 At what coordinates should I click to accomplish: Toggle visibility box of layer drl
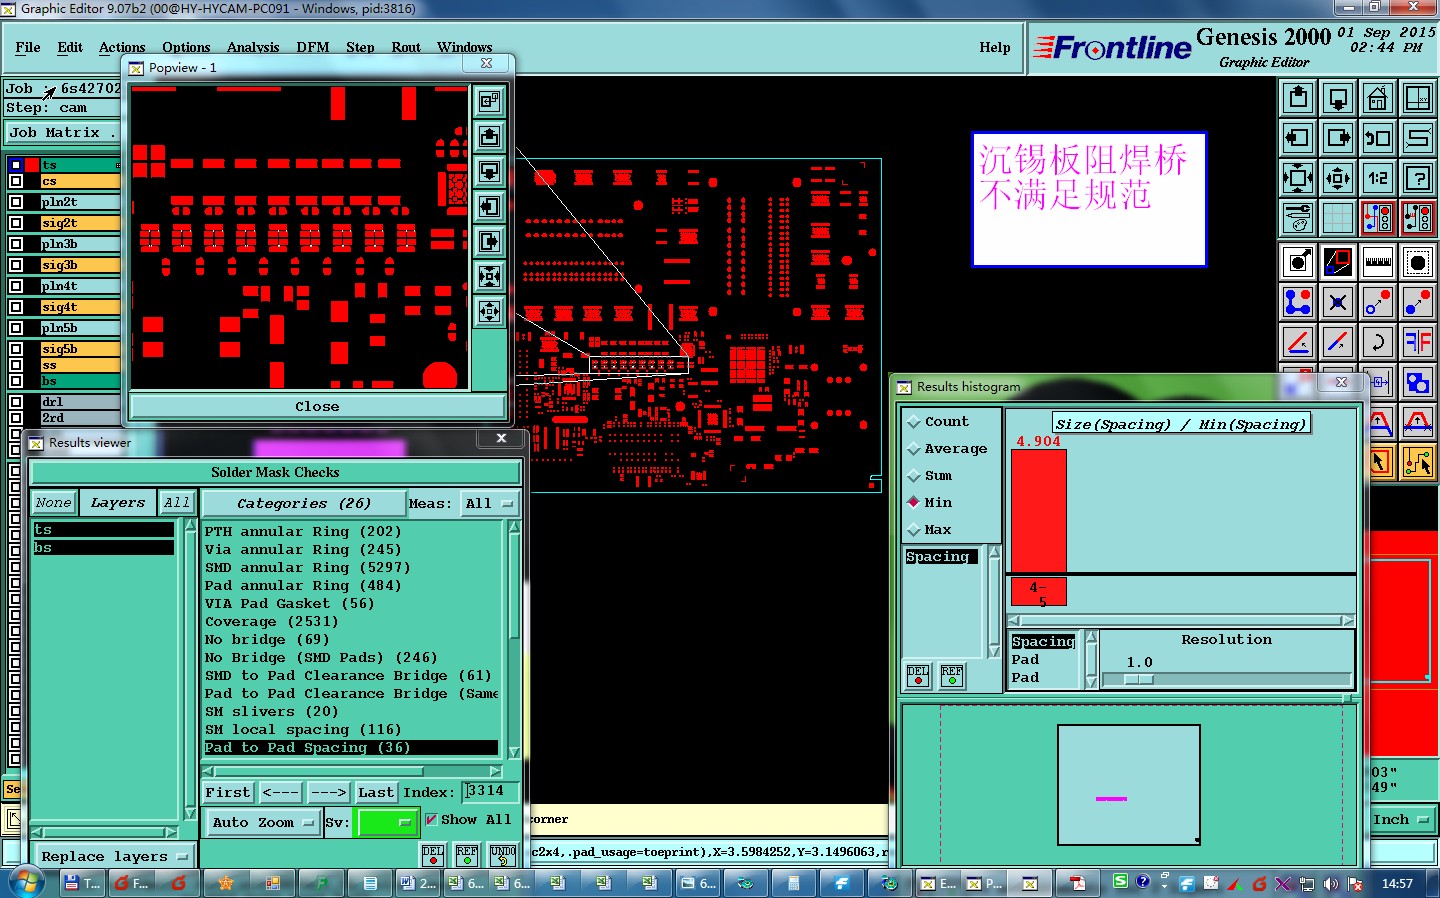(15, 402)
